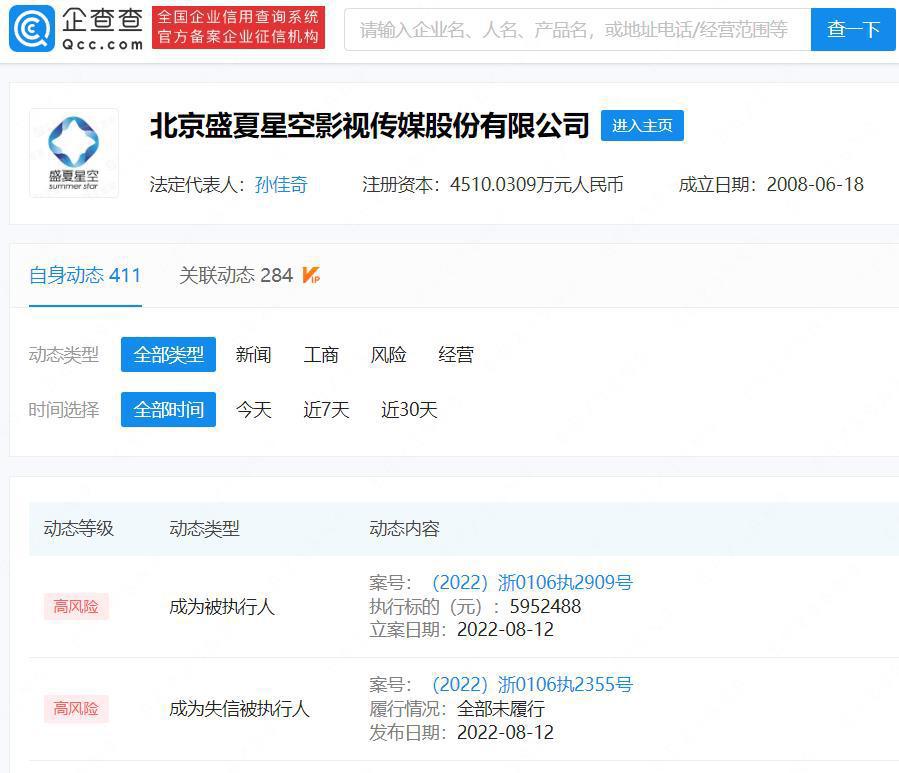Open case number (2022)浙0106执2909号 link

pos(531,582)
